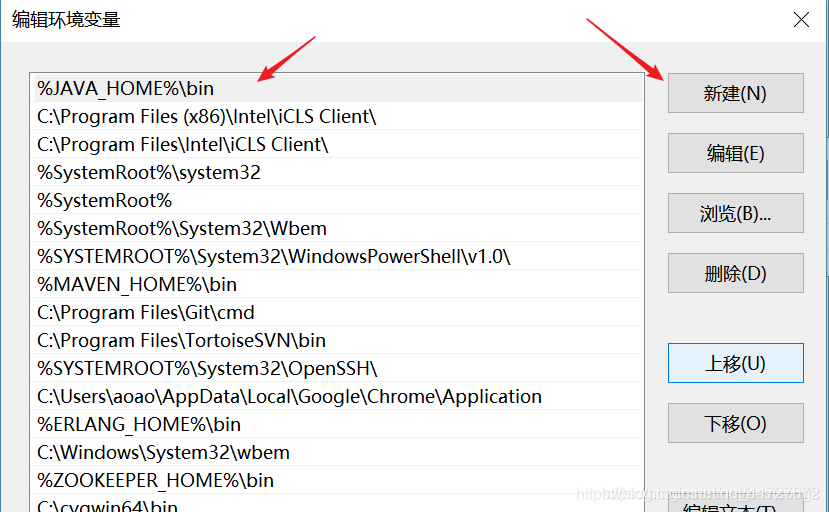This screenshot has width=829, height=512.
Task: Select C:\Windows\System32\wbem entry
Action: point(337,453)
